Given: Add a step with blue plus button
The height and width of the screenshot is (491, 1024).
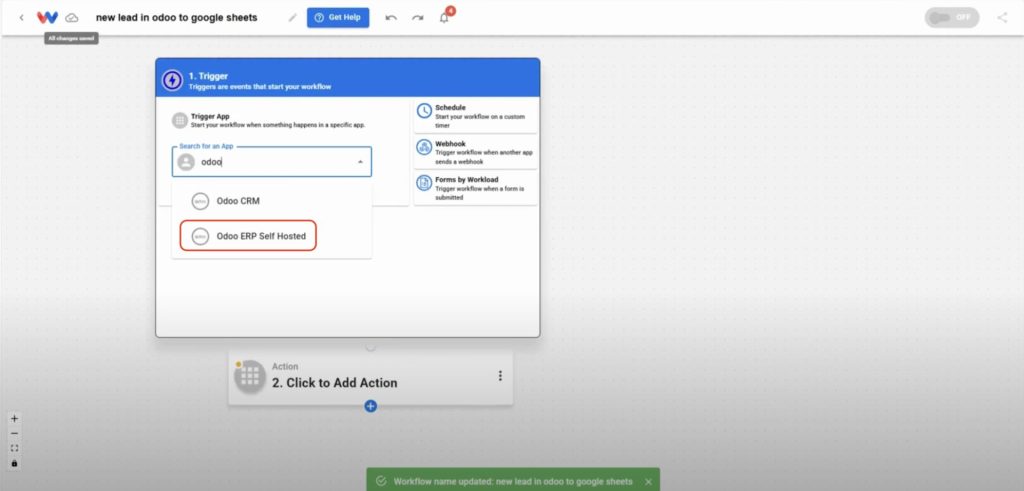Looking at the screenshot, I should point(370,406).
